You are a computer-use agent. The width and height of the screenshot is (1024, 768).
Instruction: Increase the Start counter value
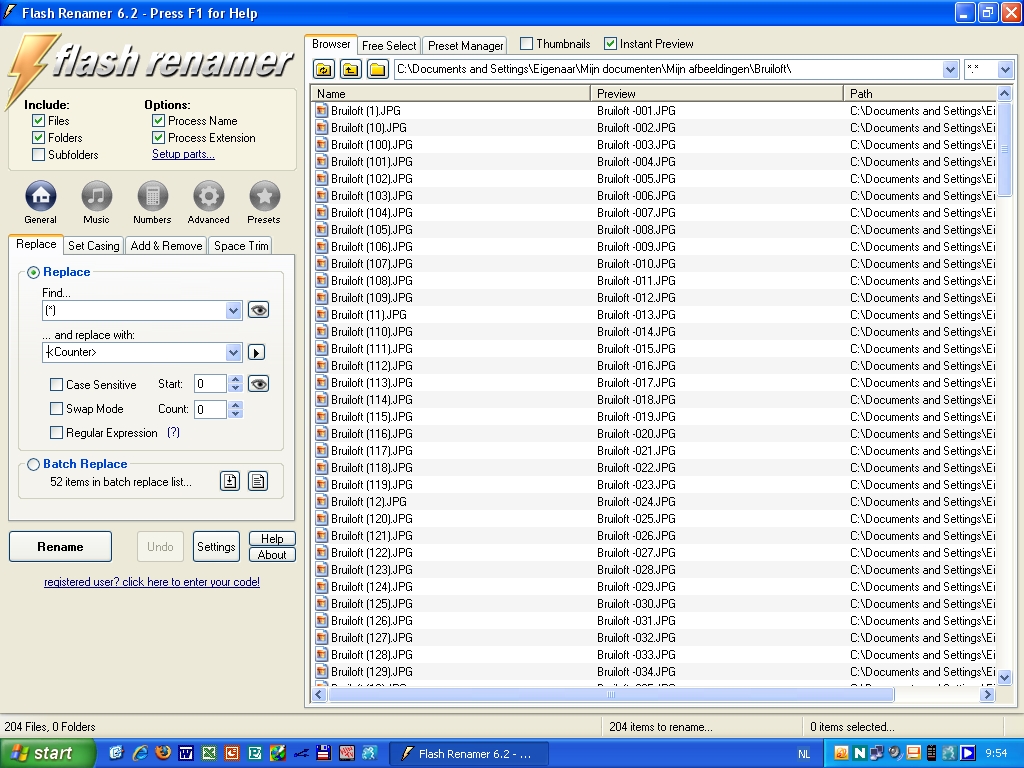coord(236,379)
